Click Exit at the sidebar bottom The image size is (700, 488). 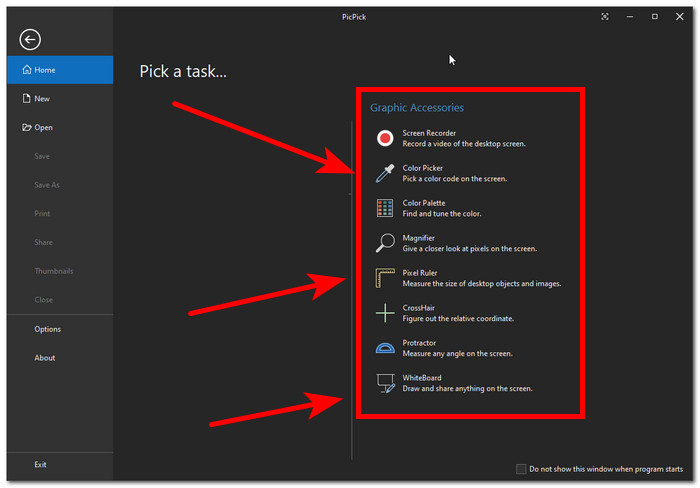tap(40, 464)
